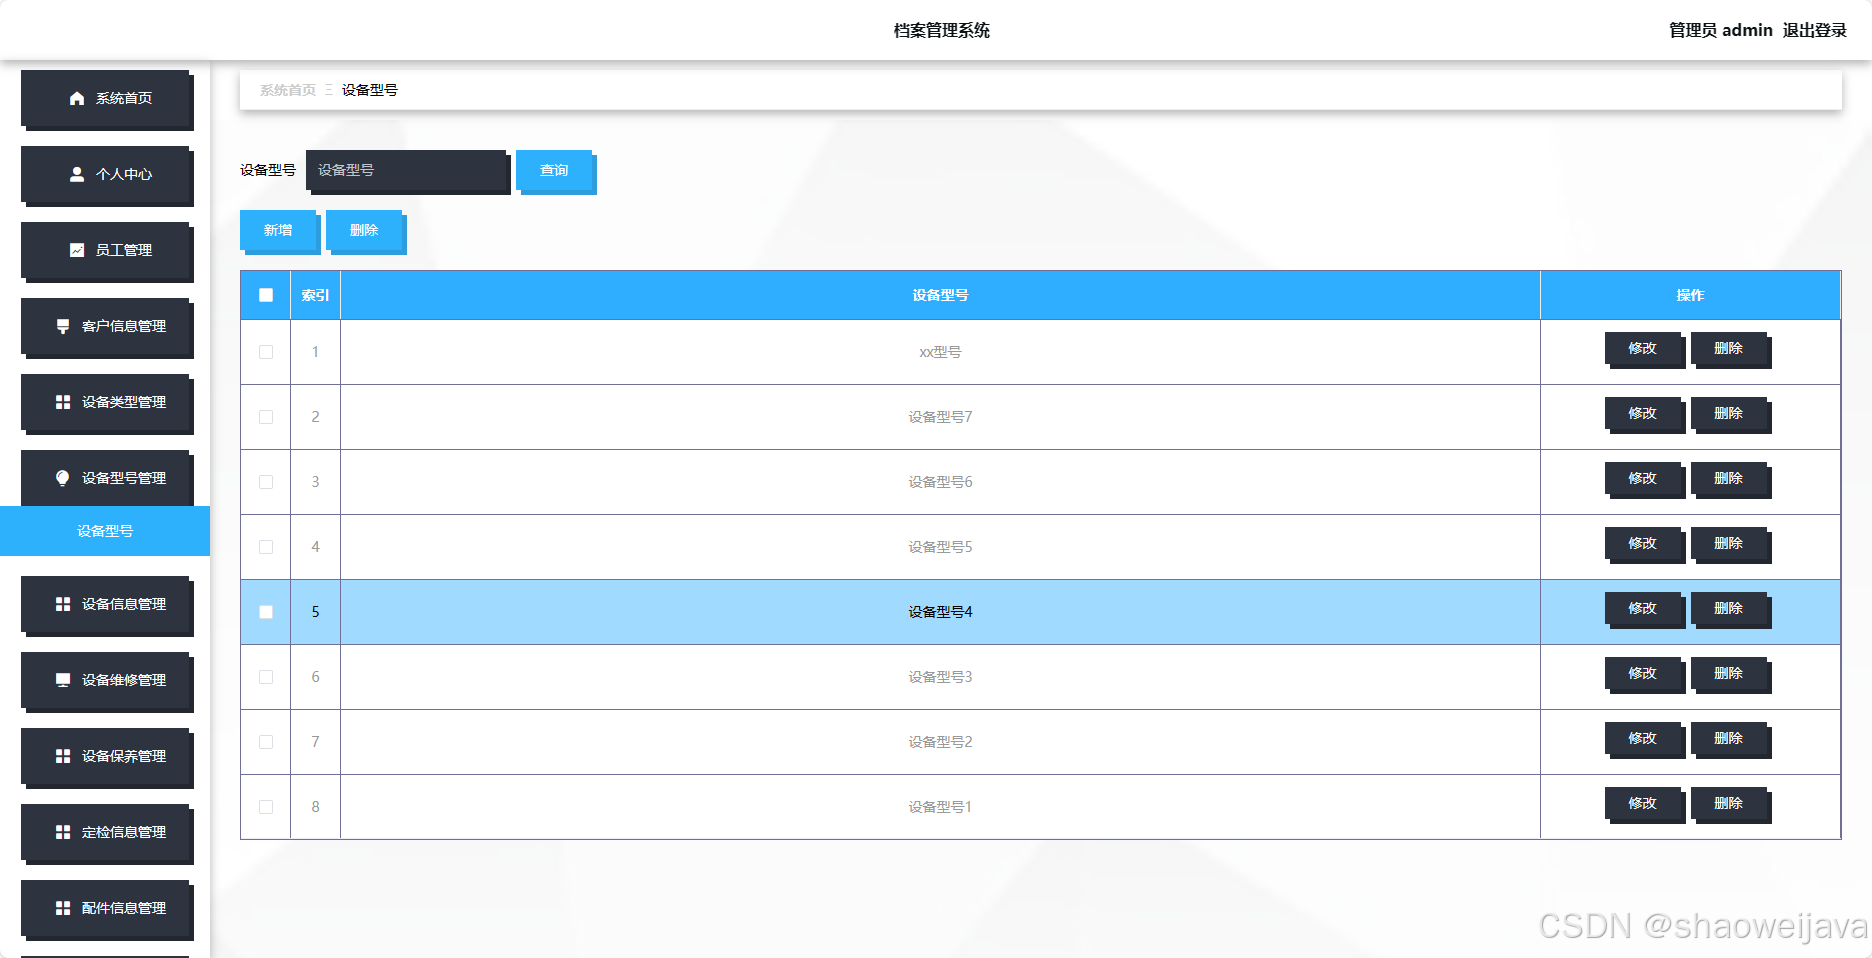Click the grid icon beside 定检信息管理

tap(63, 832)
